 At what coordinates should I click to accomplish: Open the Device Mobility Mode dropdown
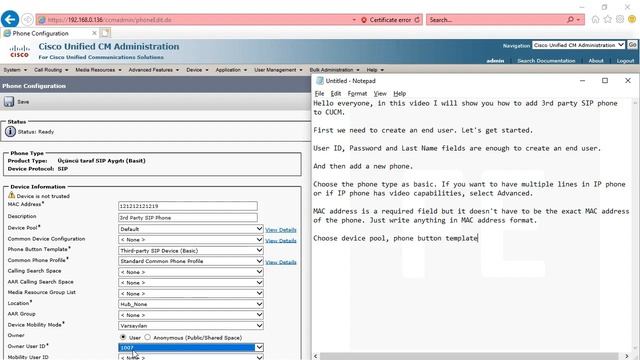tap(191, 326)
